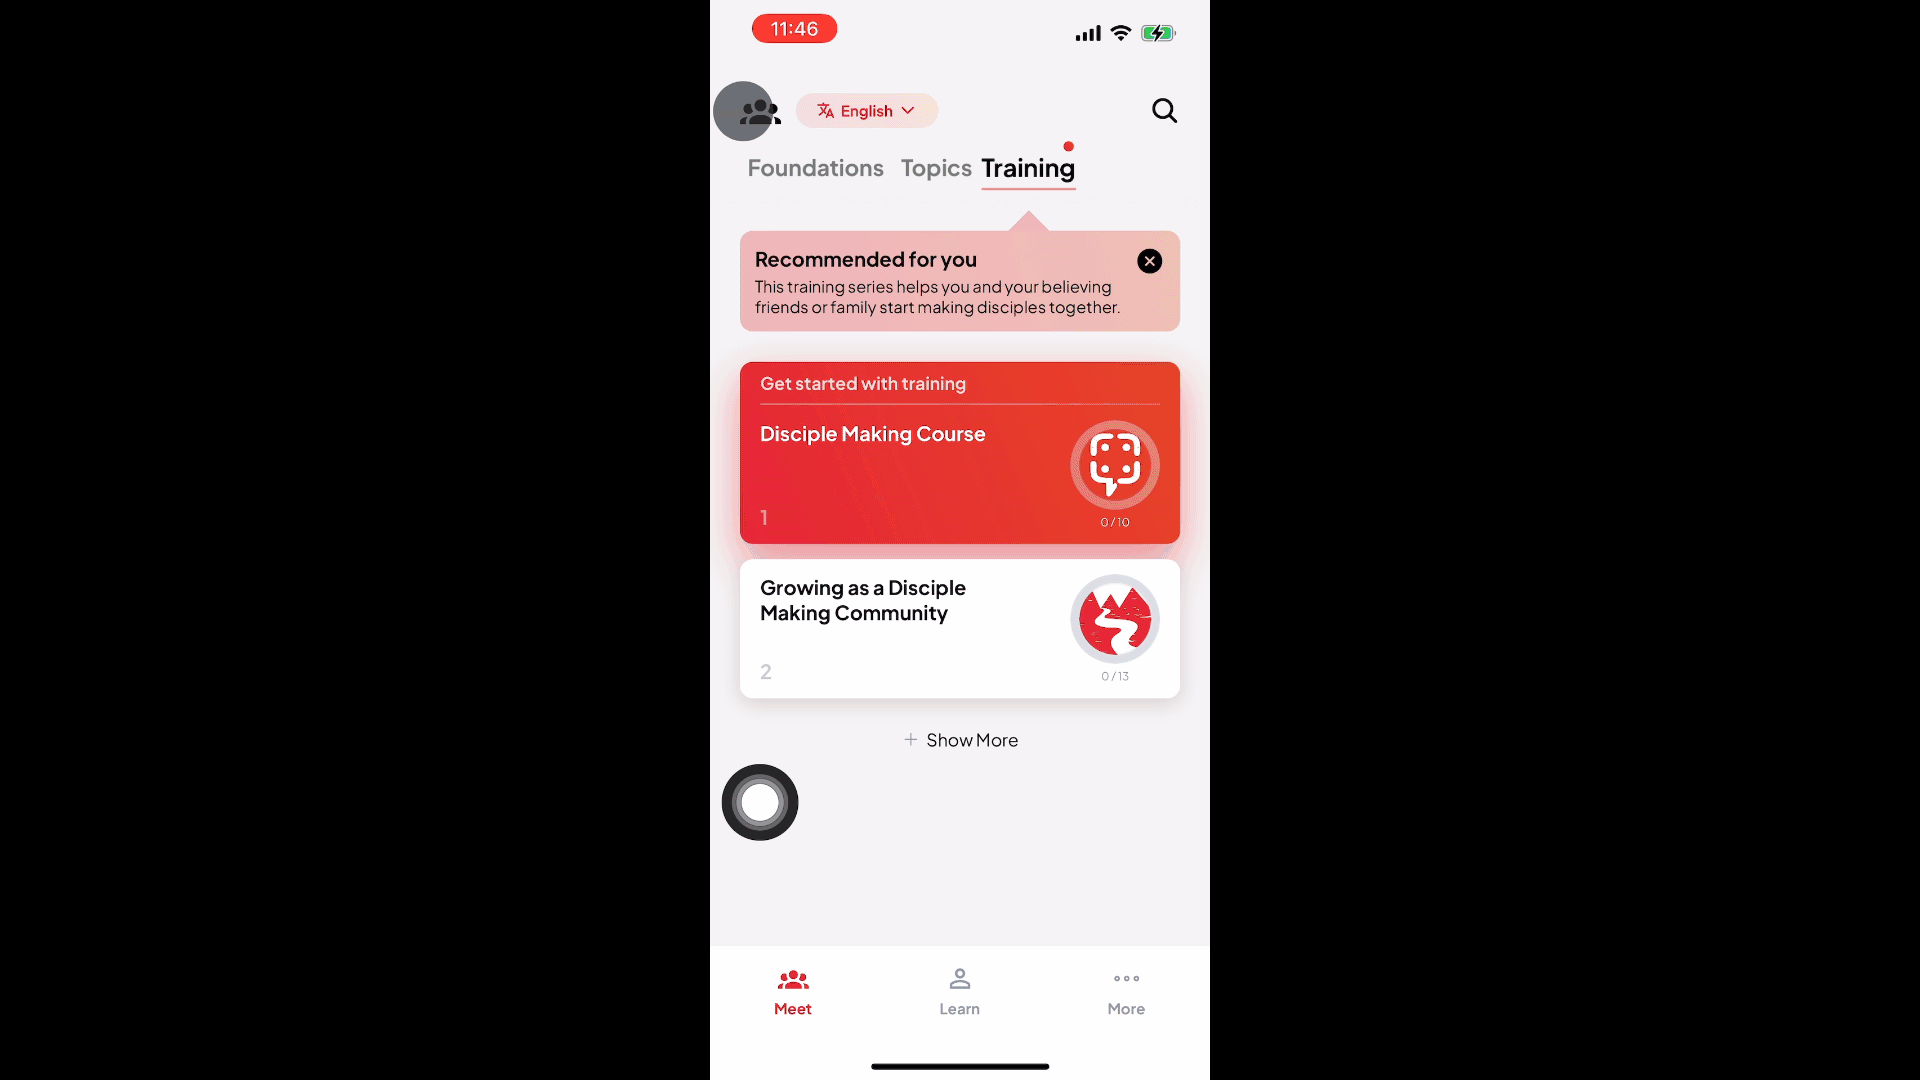
Task: Show More training courses below
Action: (960, 738)
